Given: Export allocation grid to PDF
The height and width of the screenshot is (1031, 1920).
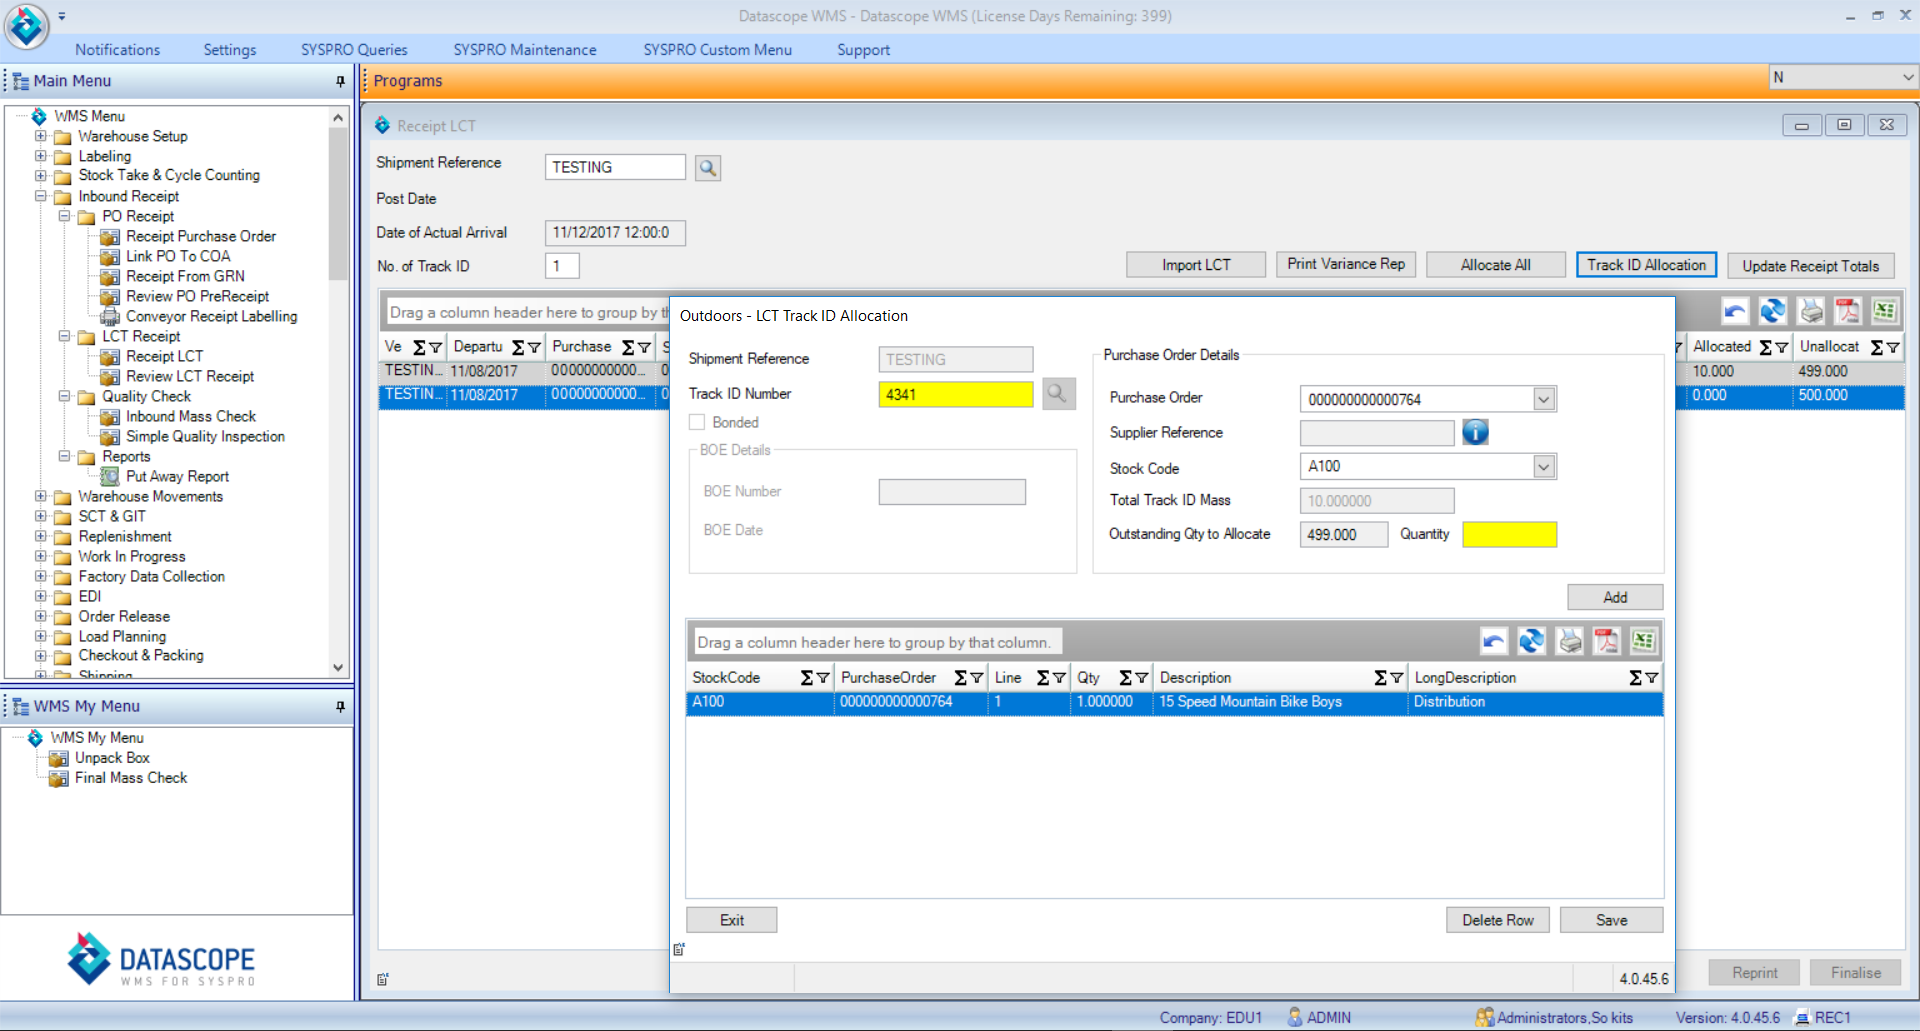Looking at the screenshot, I should 1606,641.
